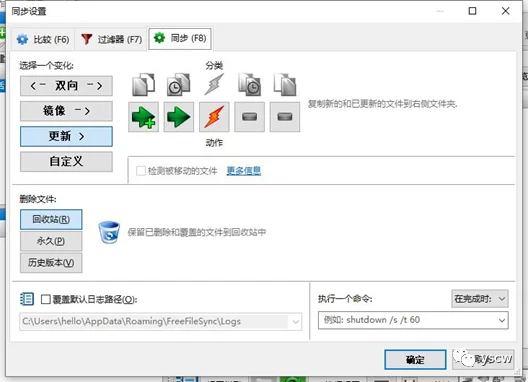Click the red funnel icon on 过滤器 tab
The image size is (528, 382).
click(x=87, y=39)
